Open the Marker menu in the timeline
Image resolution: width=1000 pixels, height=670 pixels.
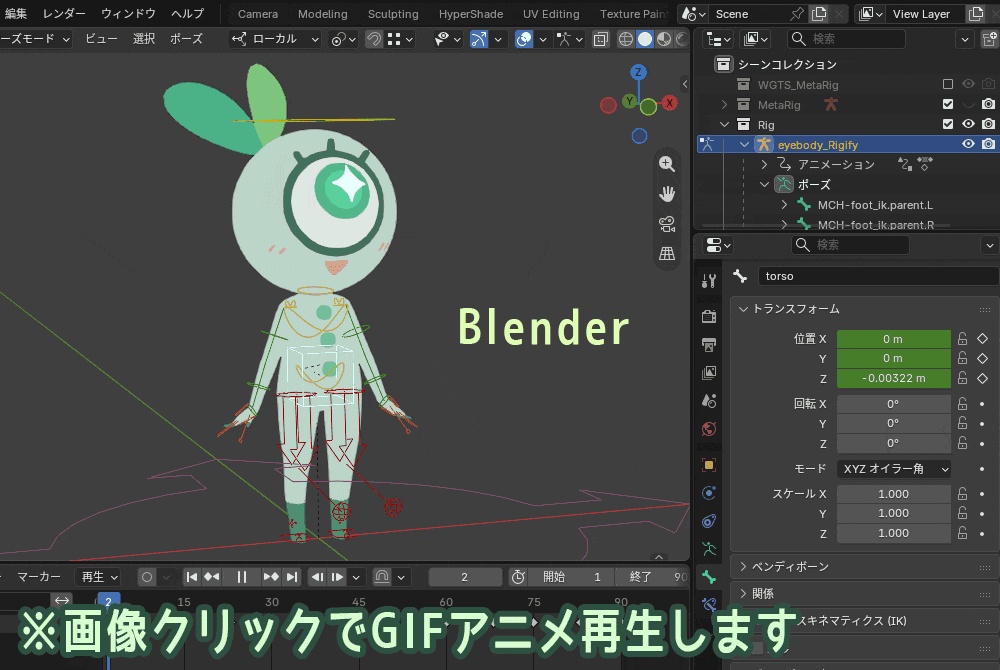(38, 577)
